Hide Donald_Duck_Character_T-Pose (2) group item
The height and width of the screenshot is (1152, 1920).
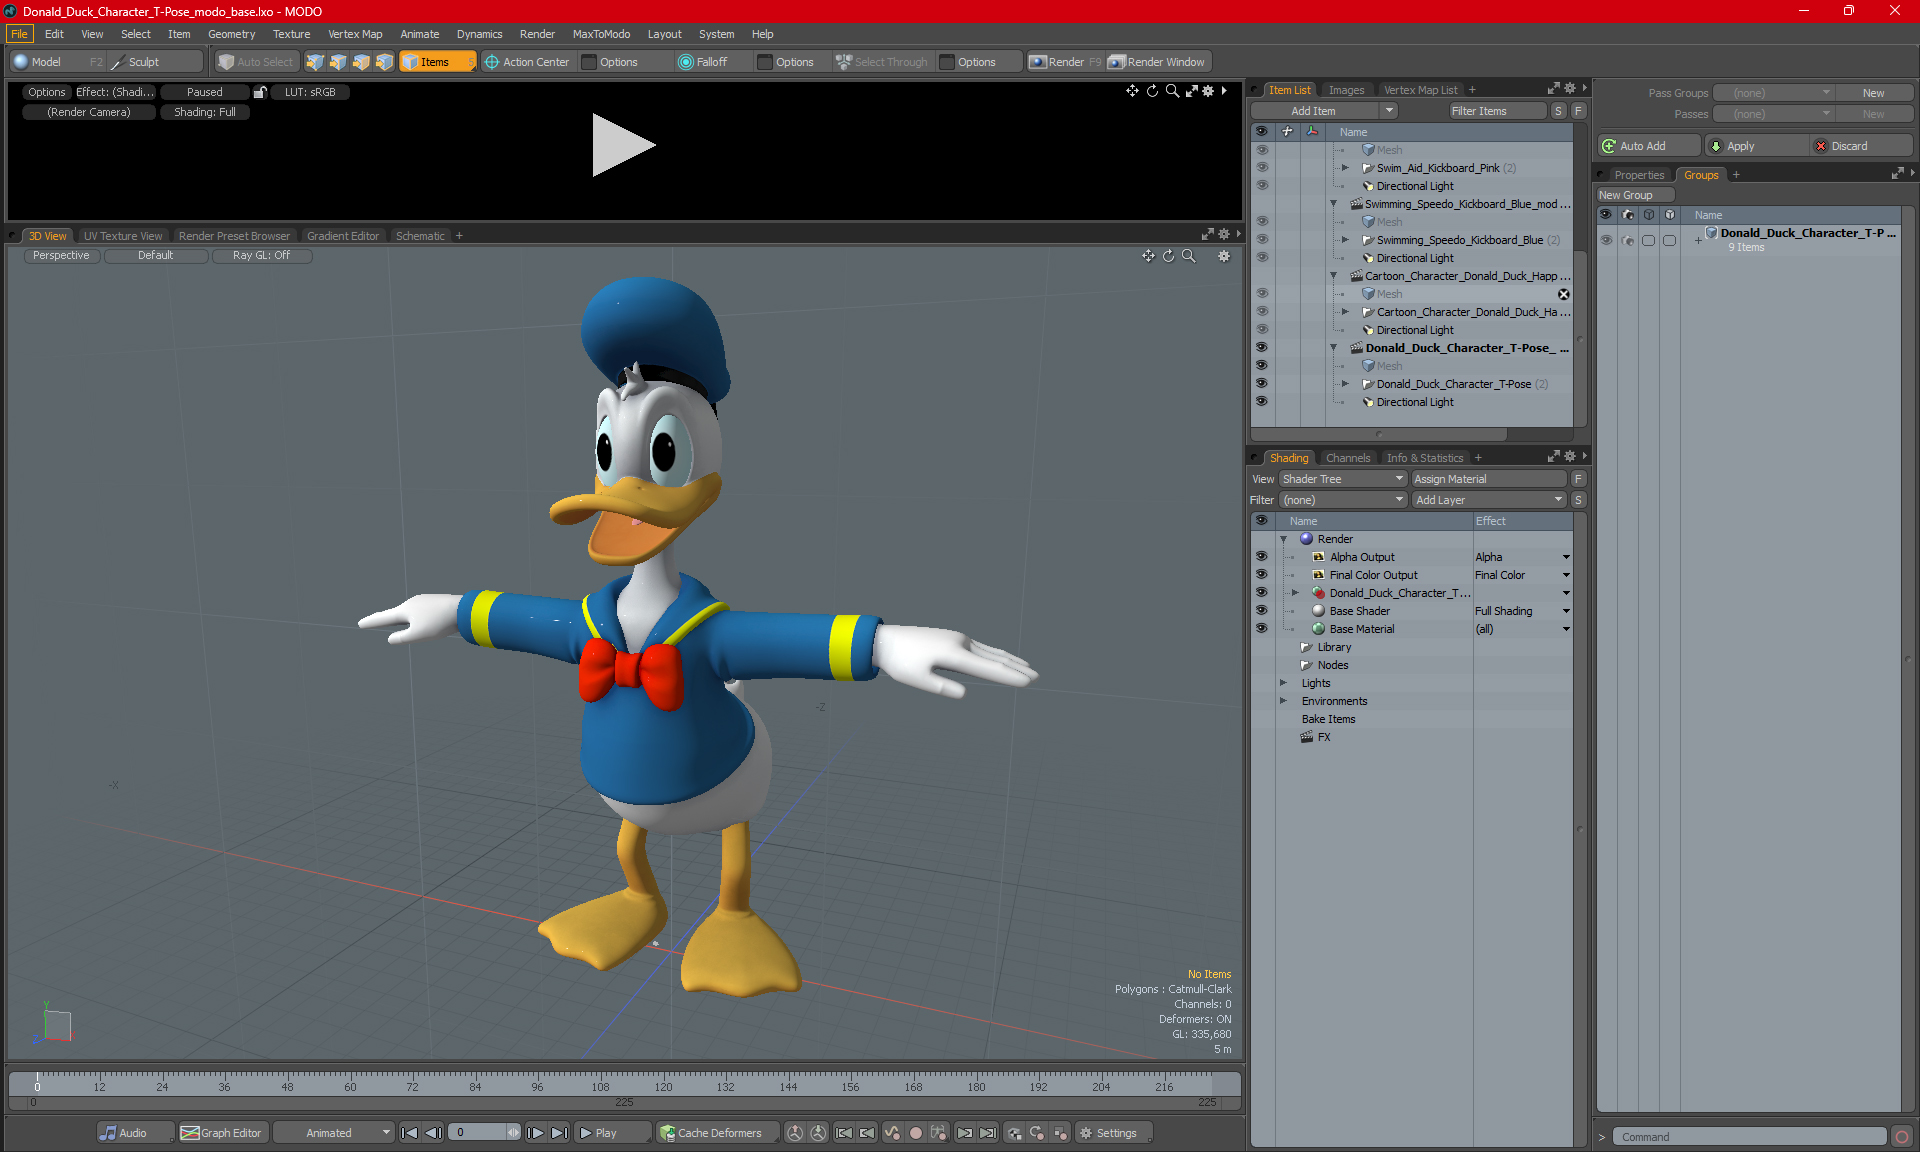click(1261, 384)
